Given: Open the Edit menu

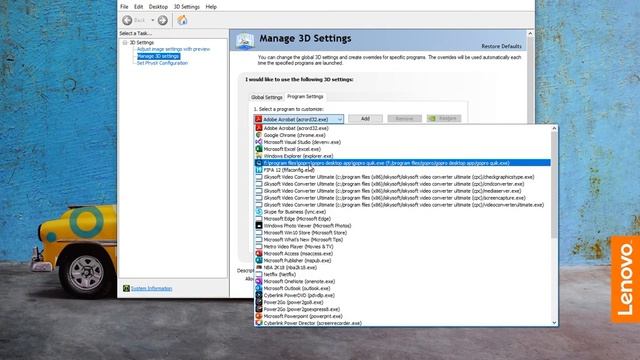Looking at the screenshot, I should click(x=138, y=7).
